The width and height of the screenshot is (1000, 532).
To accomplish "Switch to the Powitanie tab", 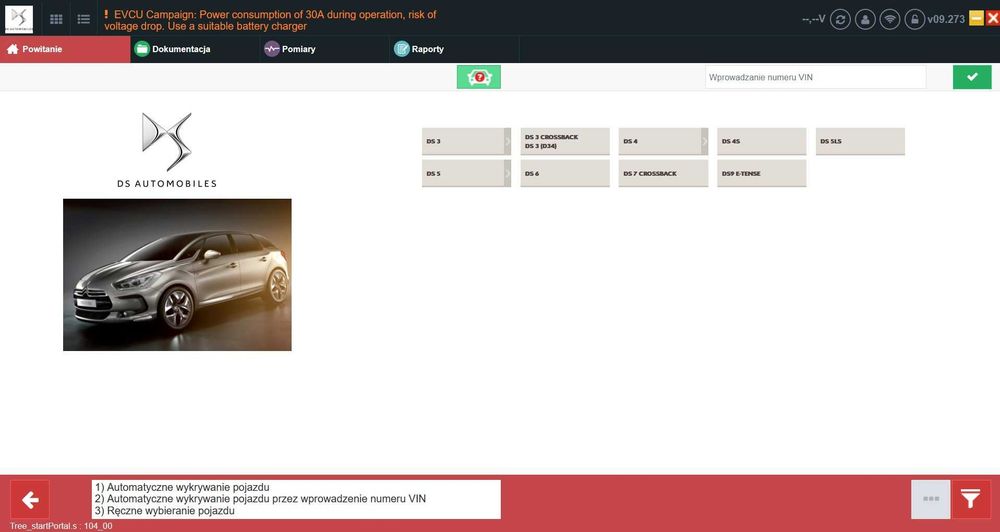I will coord(65,49).
